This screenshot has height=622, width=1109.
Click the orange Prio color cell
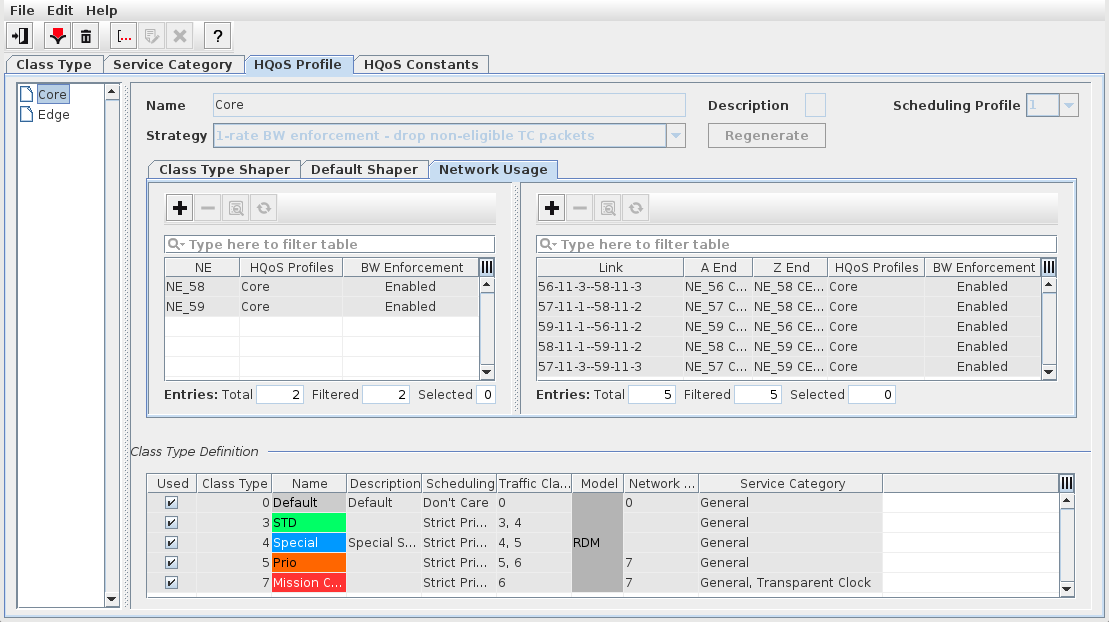click(308, 563)
